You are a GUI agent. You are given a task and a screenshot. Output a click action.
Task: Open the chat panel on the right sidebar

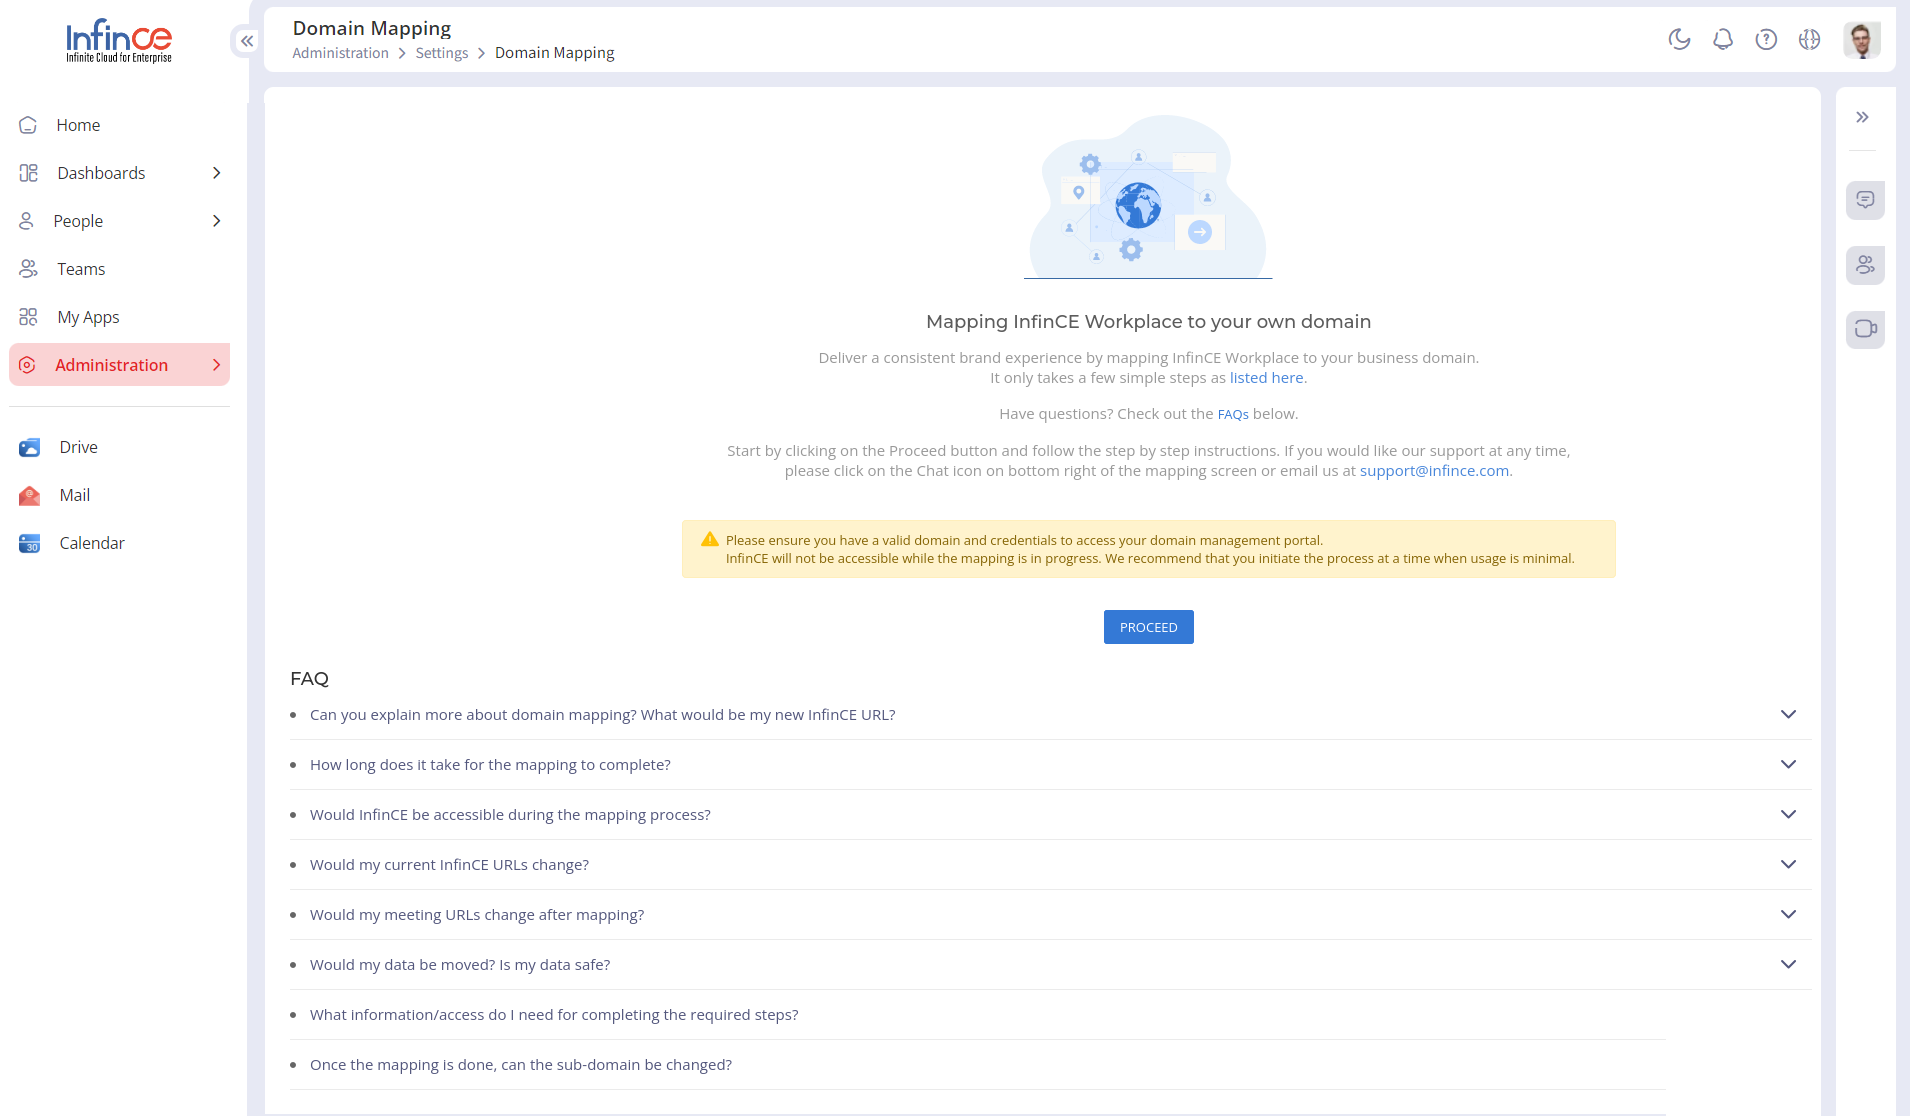tap(1865, 200)
